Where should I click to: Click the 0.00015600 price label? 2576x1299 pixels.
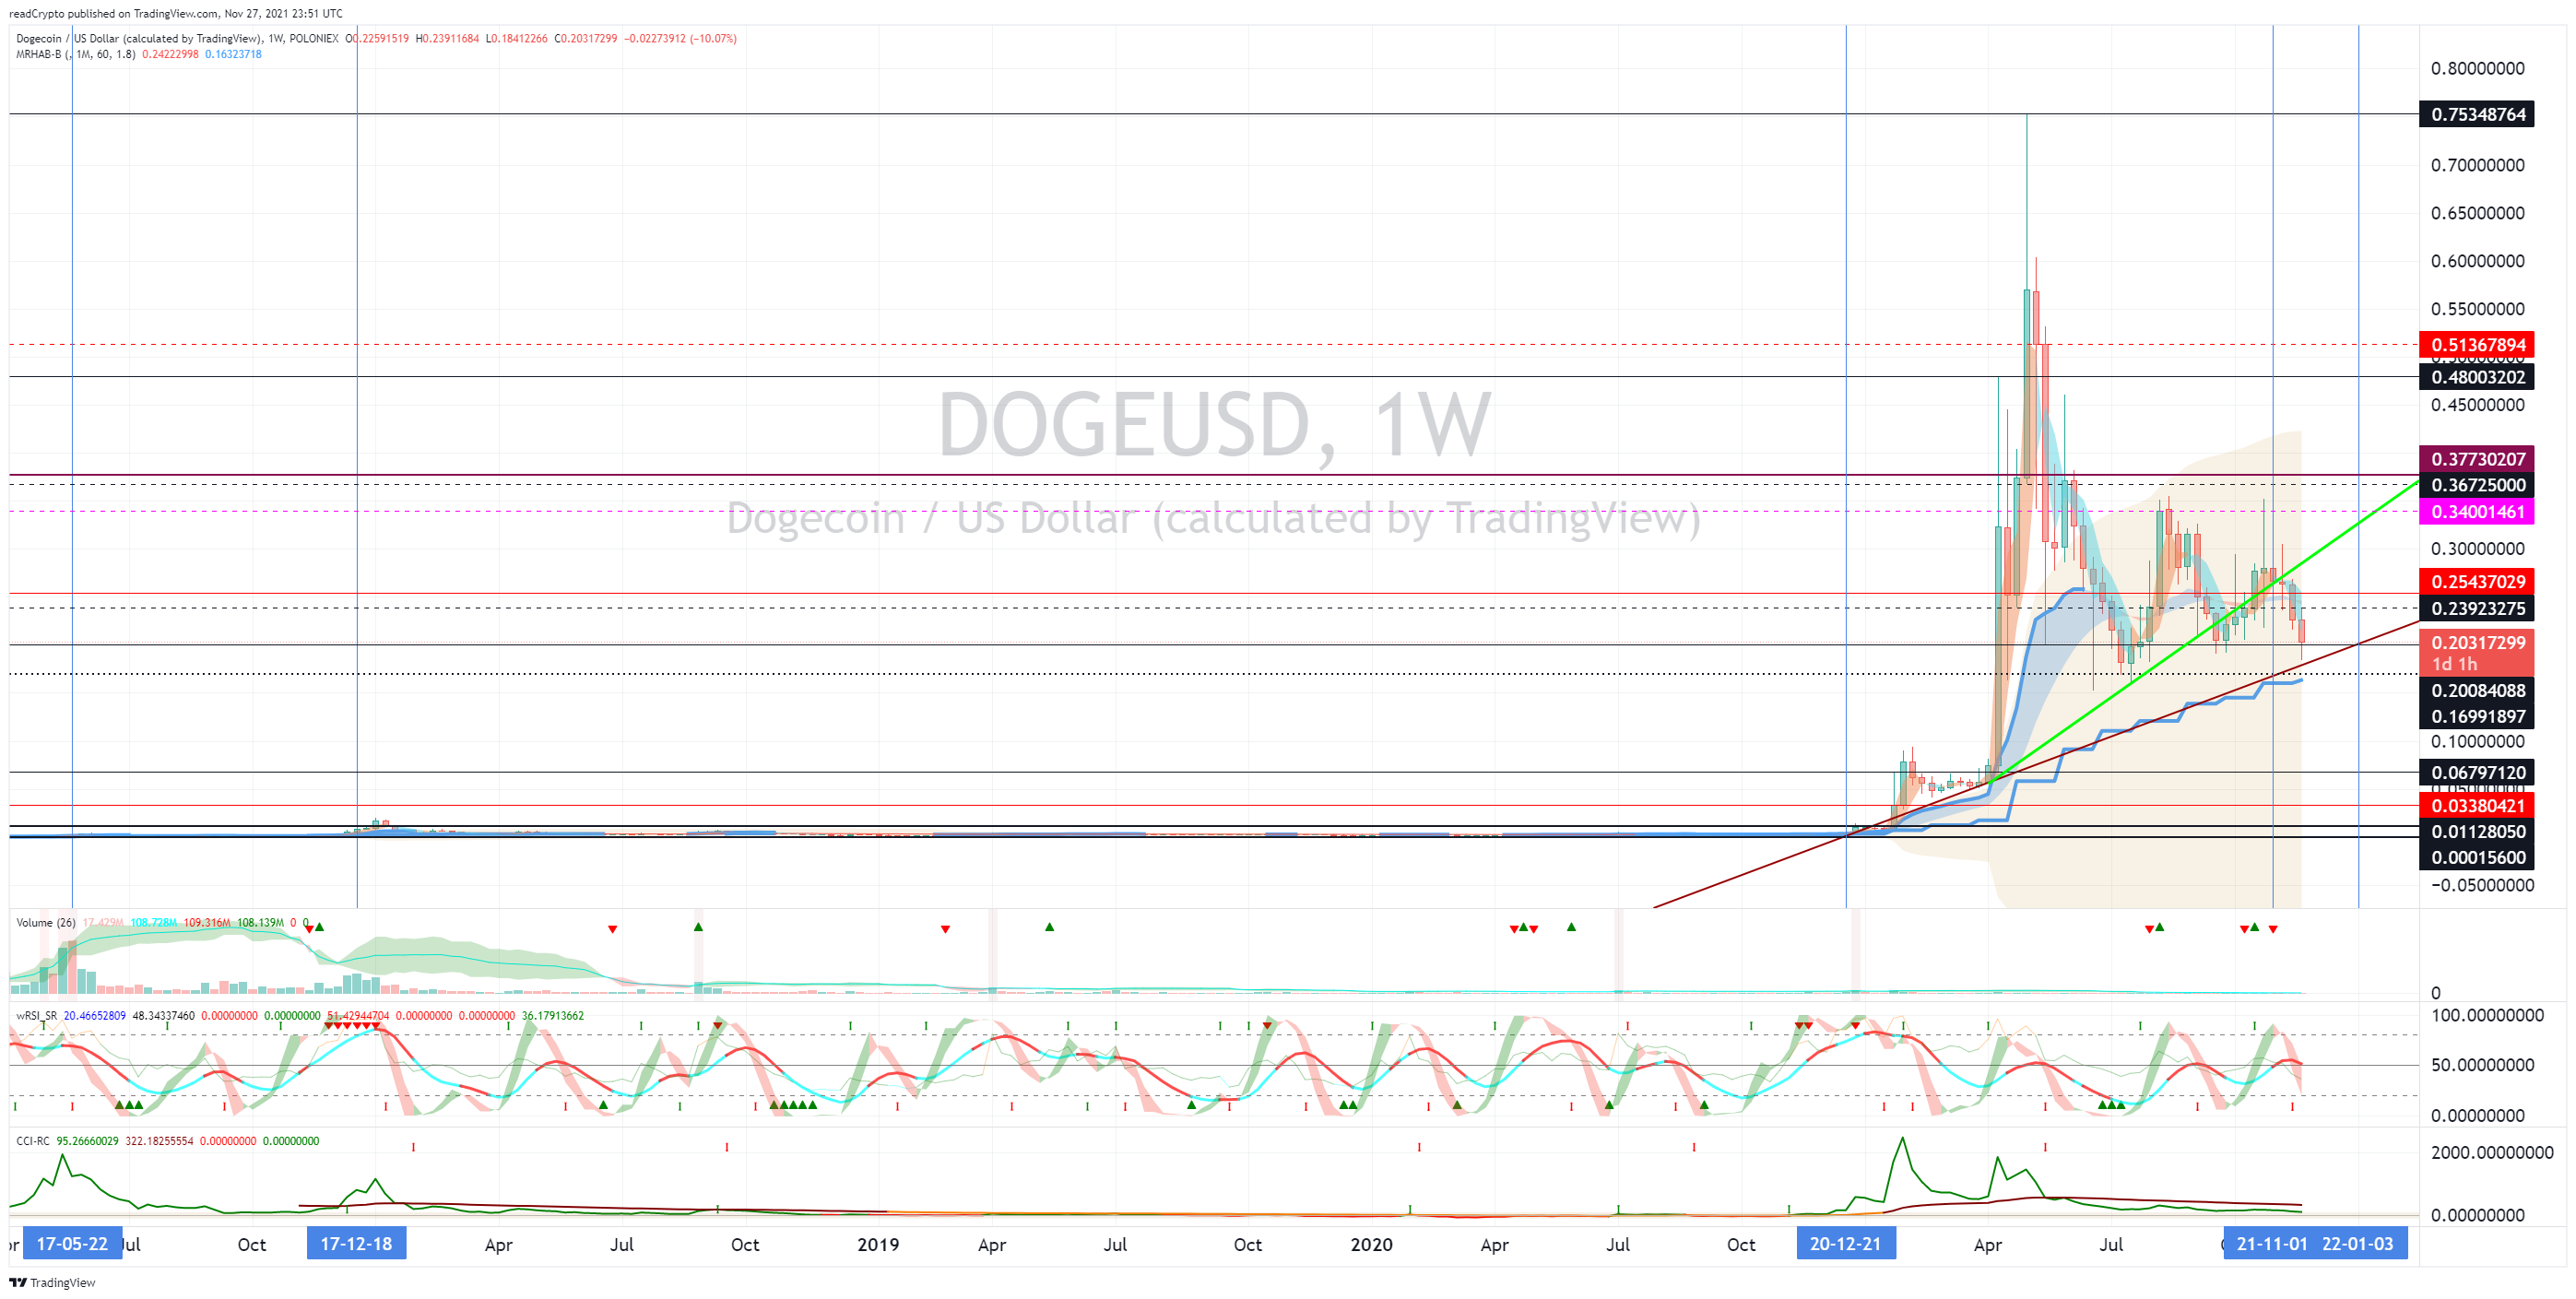tap(2477, 857)
